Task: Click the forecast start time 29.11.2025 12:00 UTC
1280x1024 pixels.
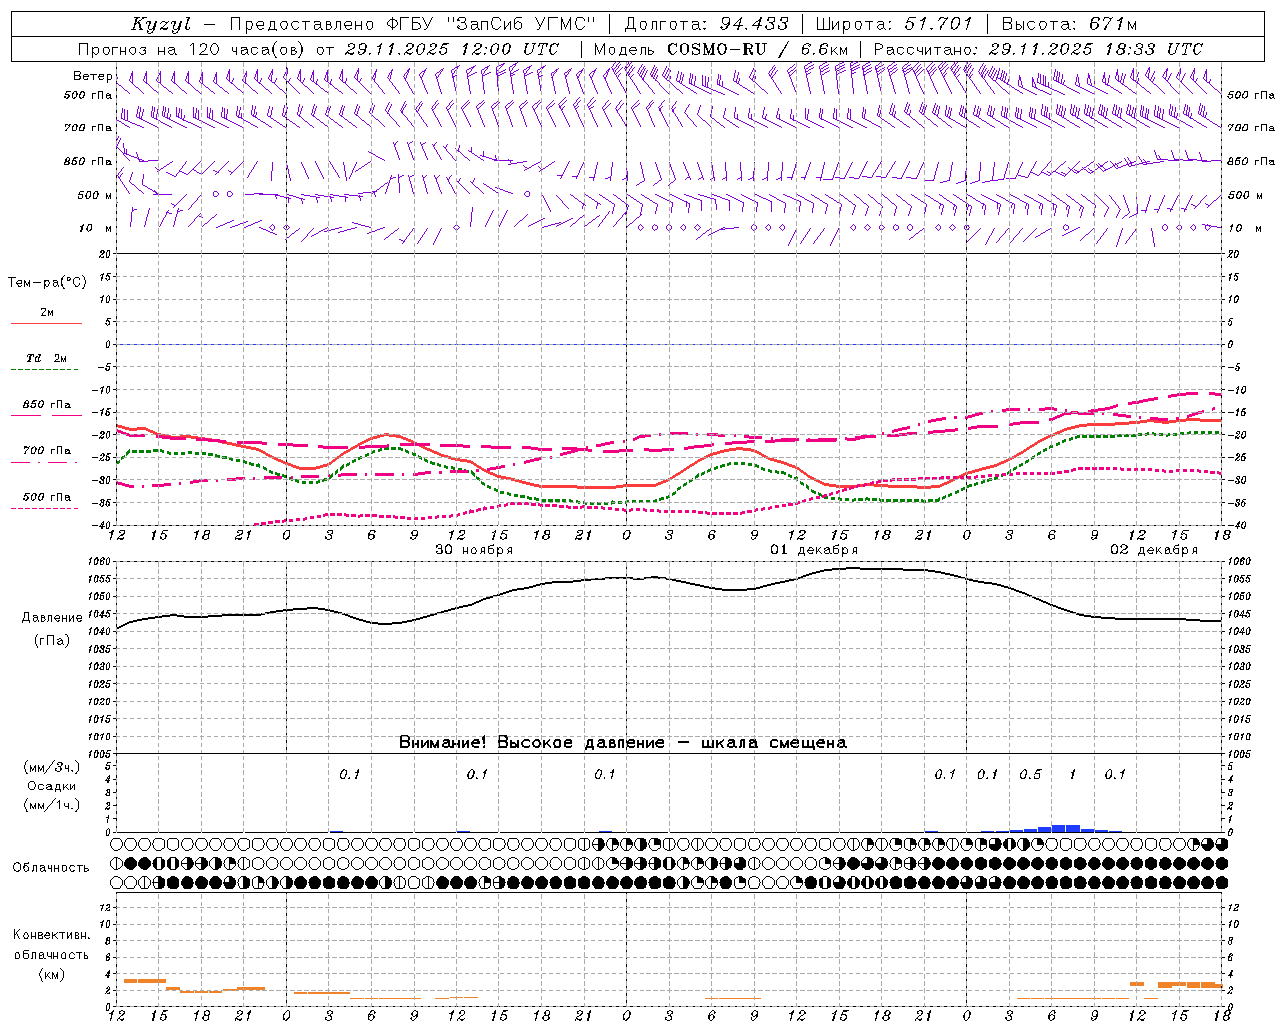Action: click(452, 49)
